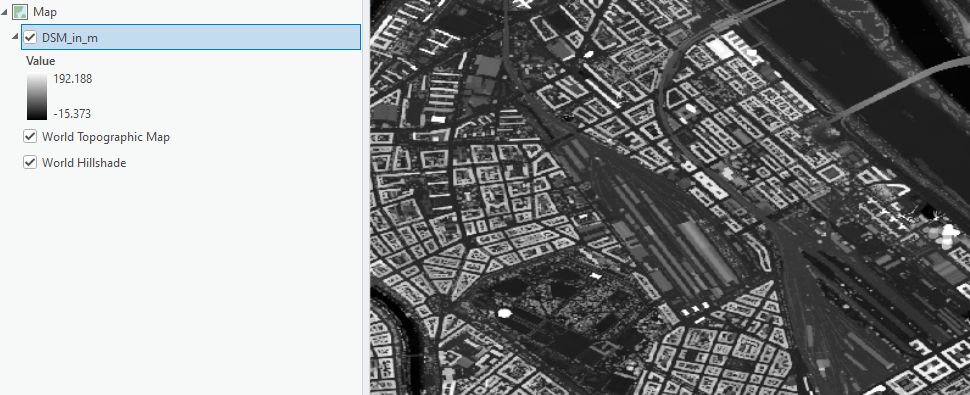Collapse the DSM_in_m layer legend
Viewport: 970px width, 395px height.
point(15,37)
